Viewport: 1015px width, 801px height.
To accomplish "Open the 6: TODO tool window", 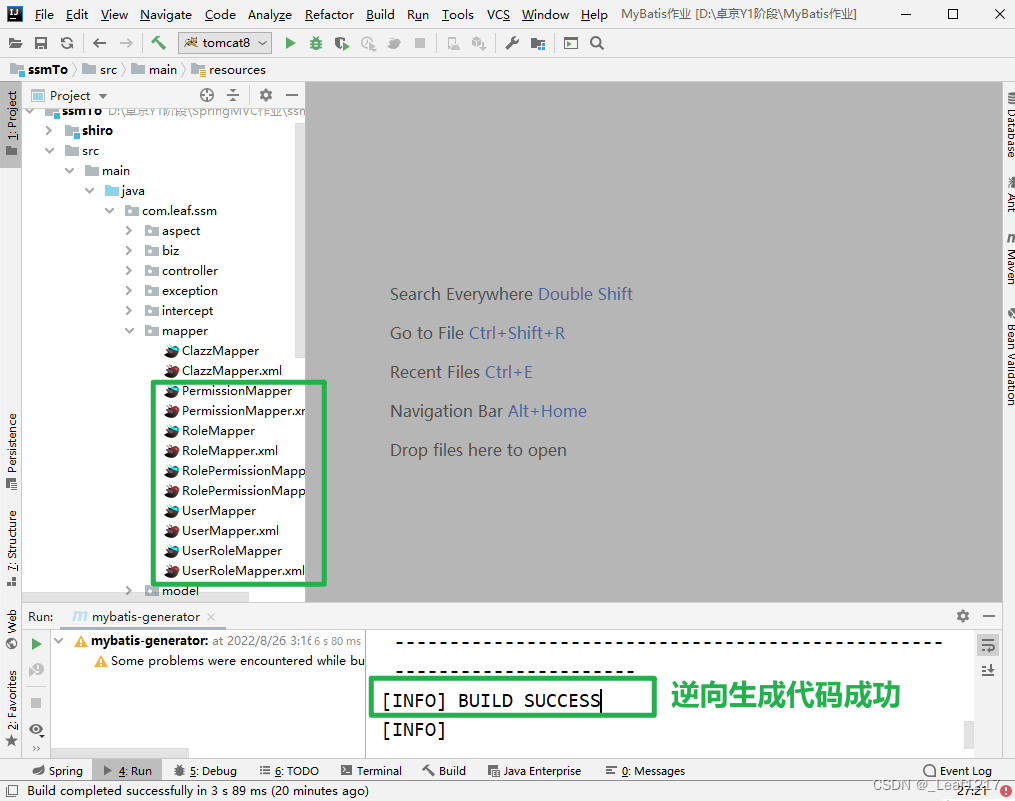I will (x=289, y=771).
